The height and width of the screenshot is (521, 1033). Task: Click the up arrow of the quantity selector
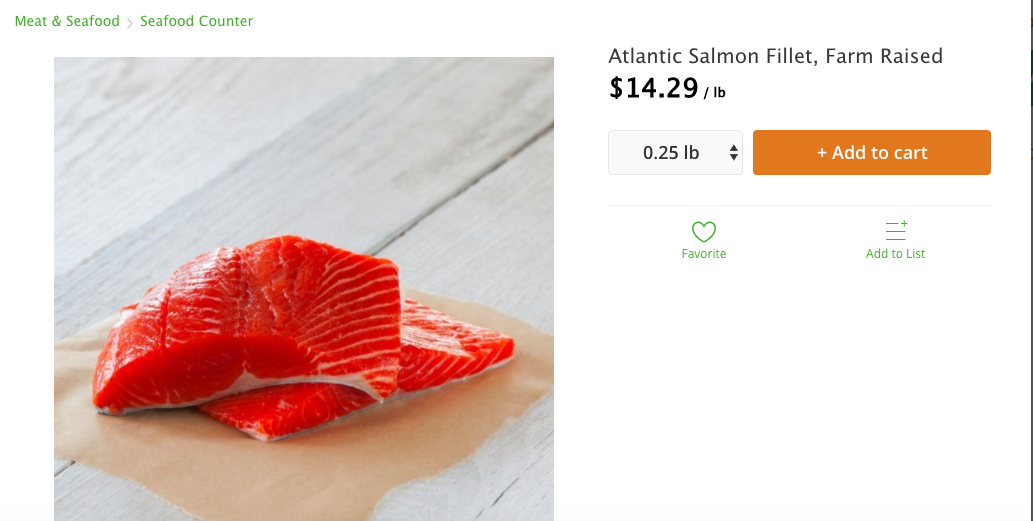pyautogui.click(x=734, y=147)
